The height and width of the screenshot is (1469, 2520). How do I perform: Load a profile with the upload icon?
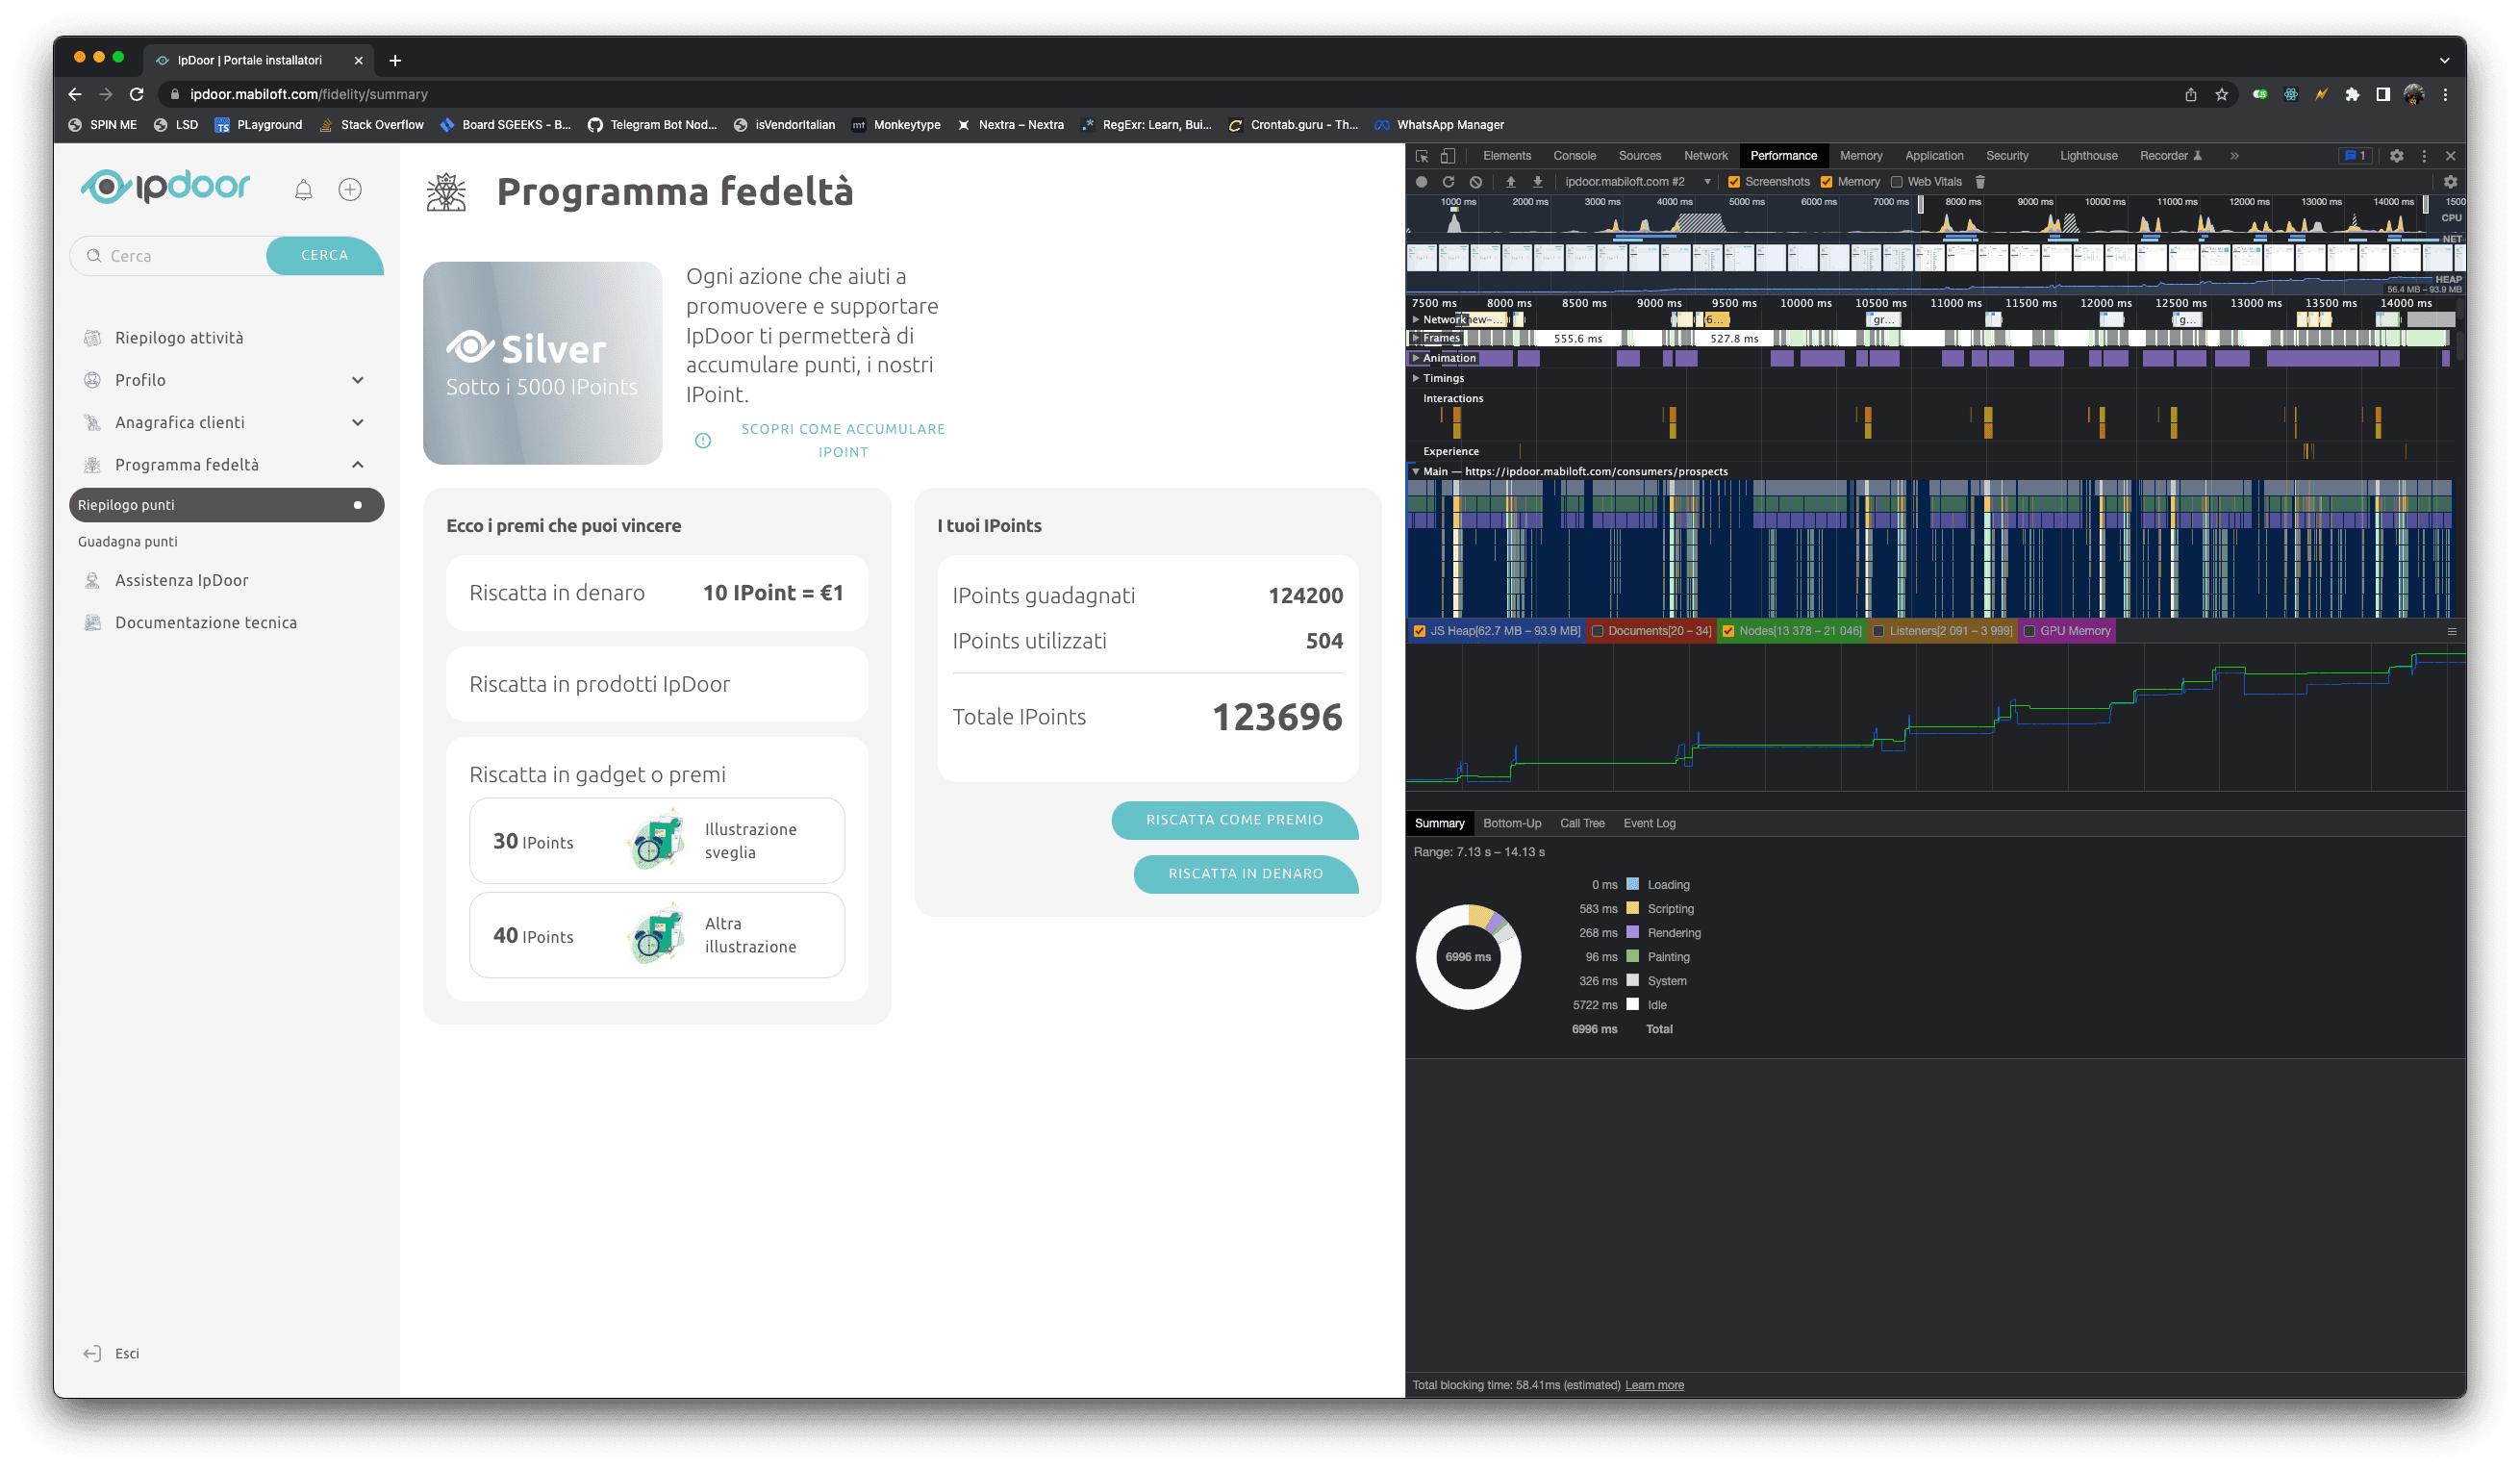coord(1511,182)
